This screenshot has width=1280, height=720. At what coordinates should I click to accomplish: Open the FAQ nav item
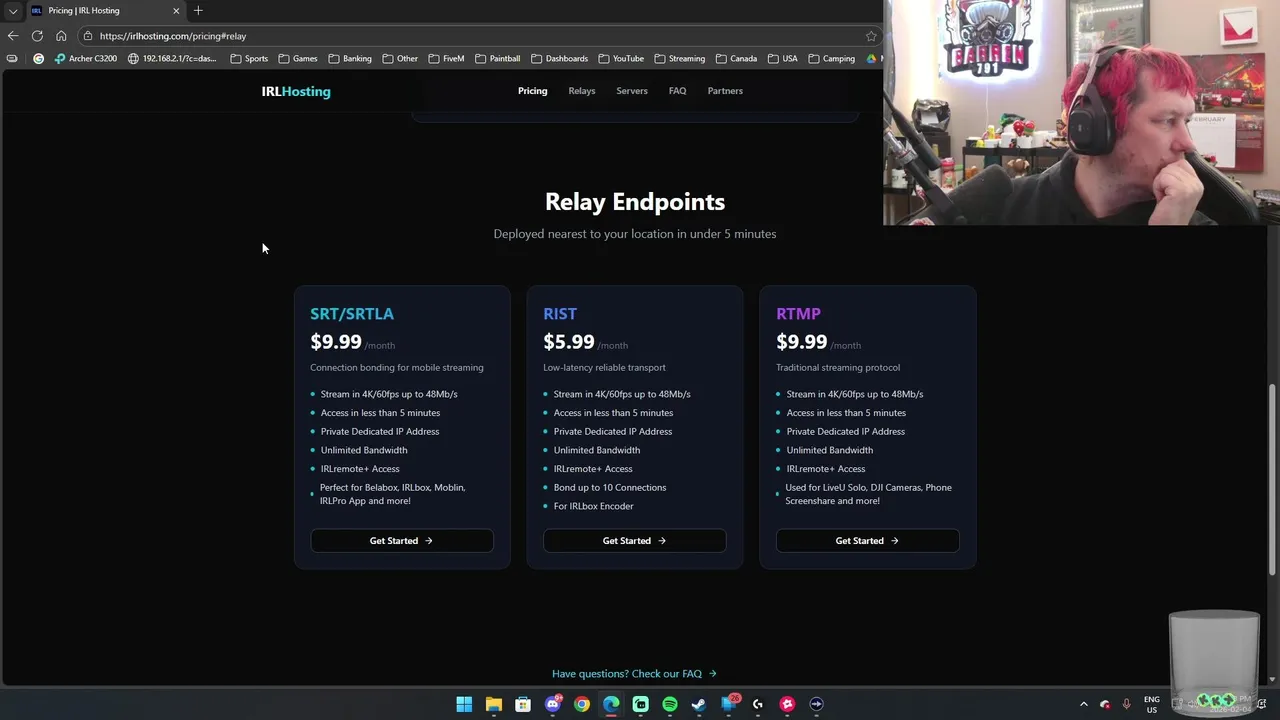[677, 91]
